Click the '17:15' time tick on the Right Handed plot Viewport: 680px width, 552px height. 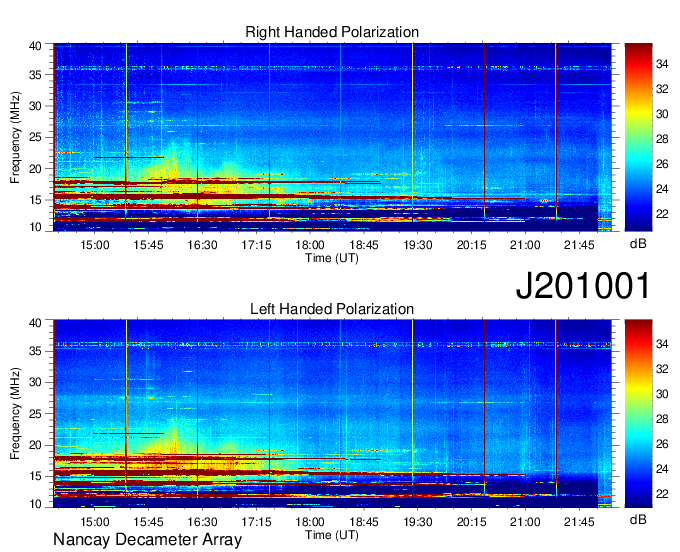[256, 245]
